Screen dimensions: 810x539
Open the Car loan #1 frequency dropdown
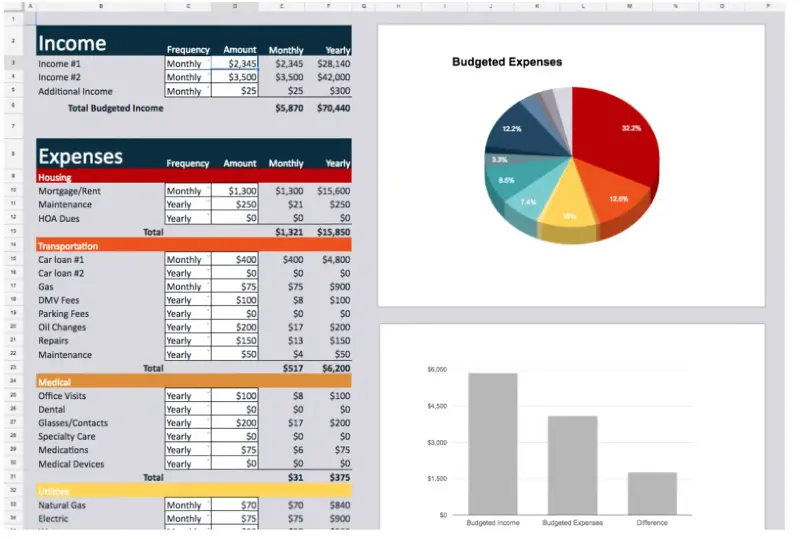coord(188,259)
